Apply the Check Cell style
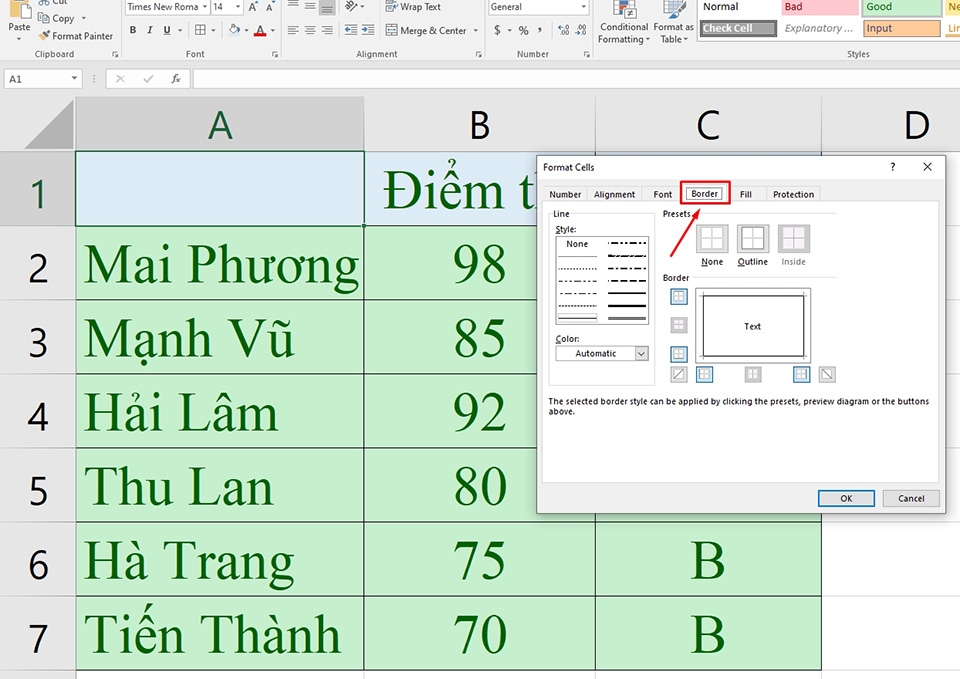 click(738, 28)
